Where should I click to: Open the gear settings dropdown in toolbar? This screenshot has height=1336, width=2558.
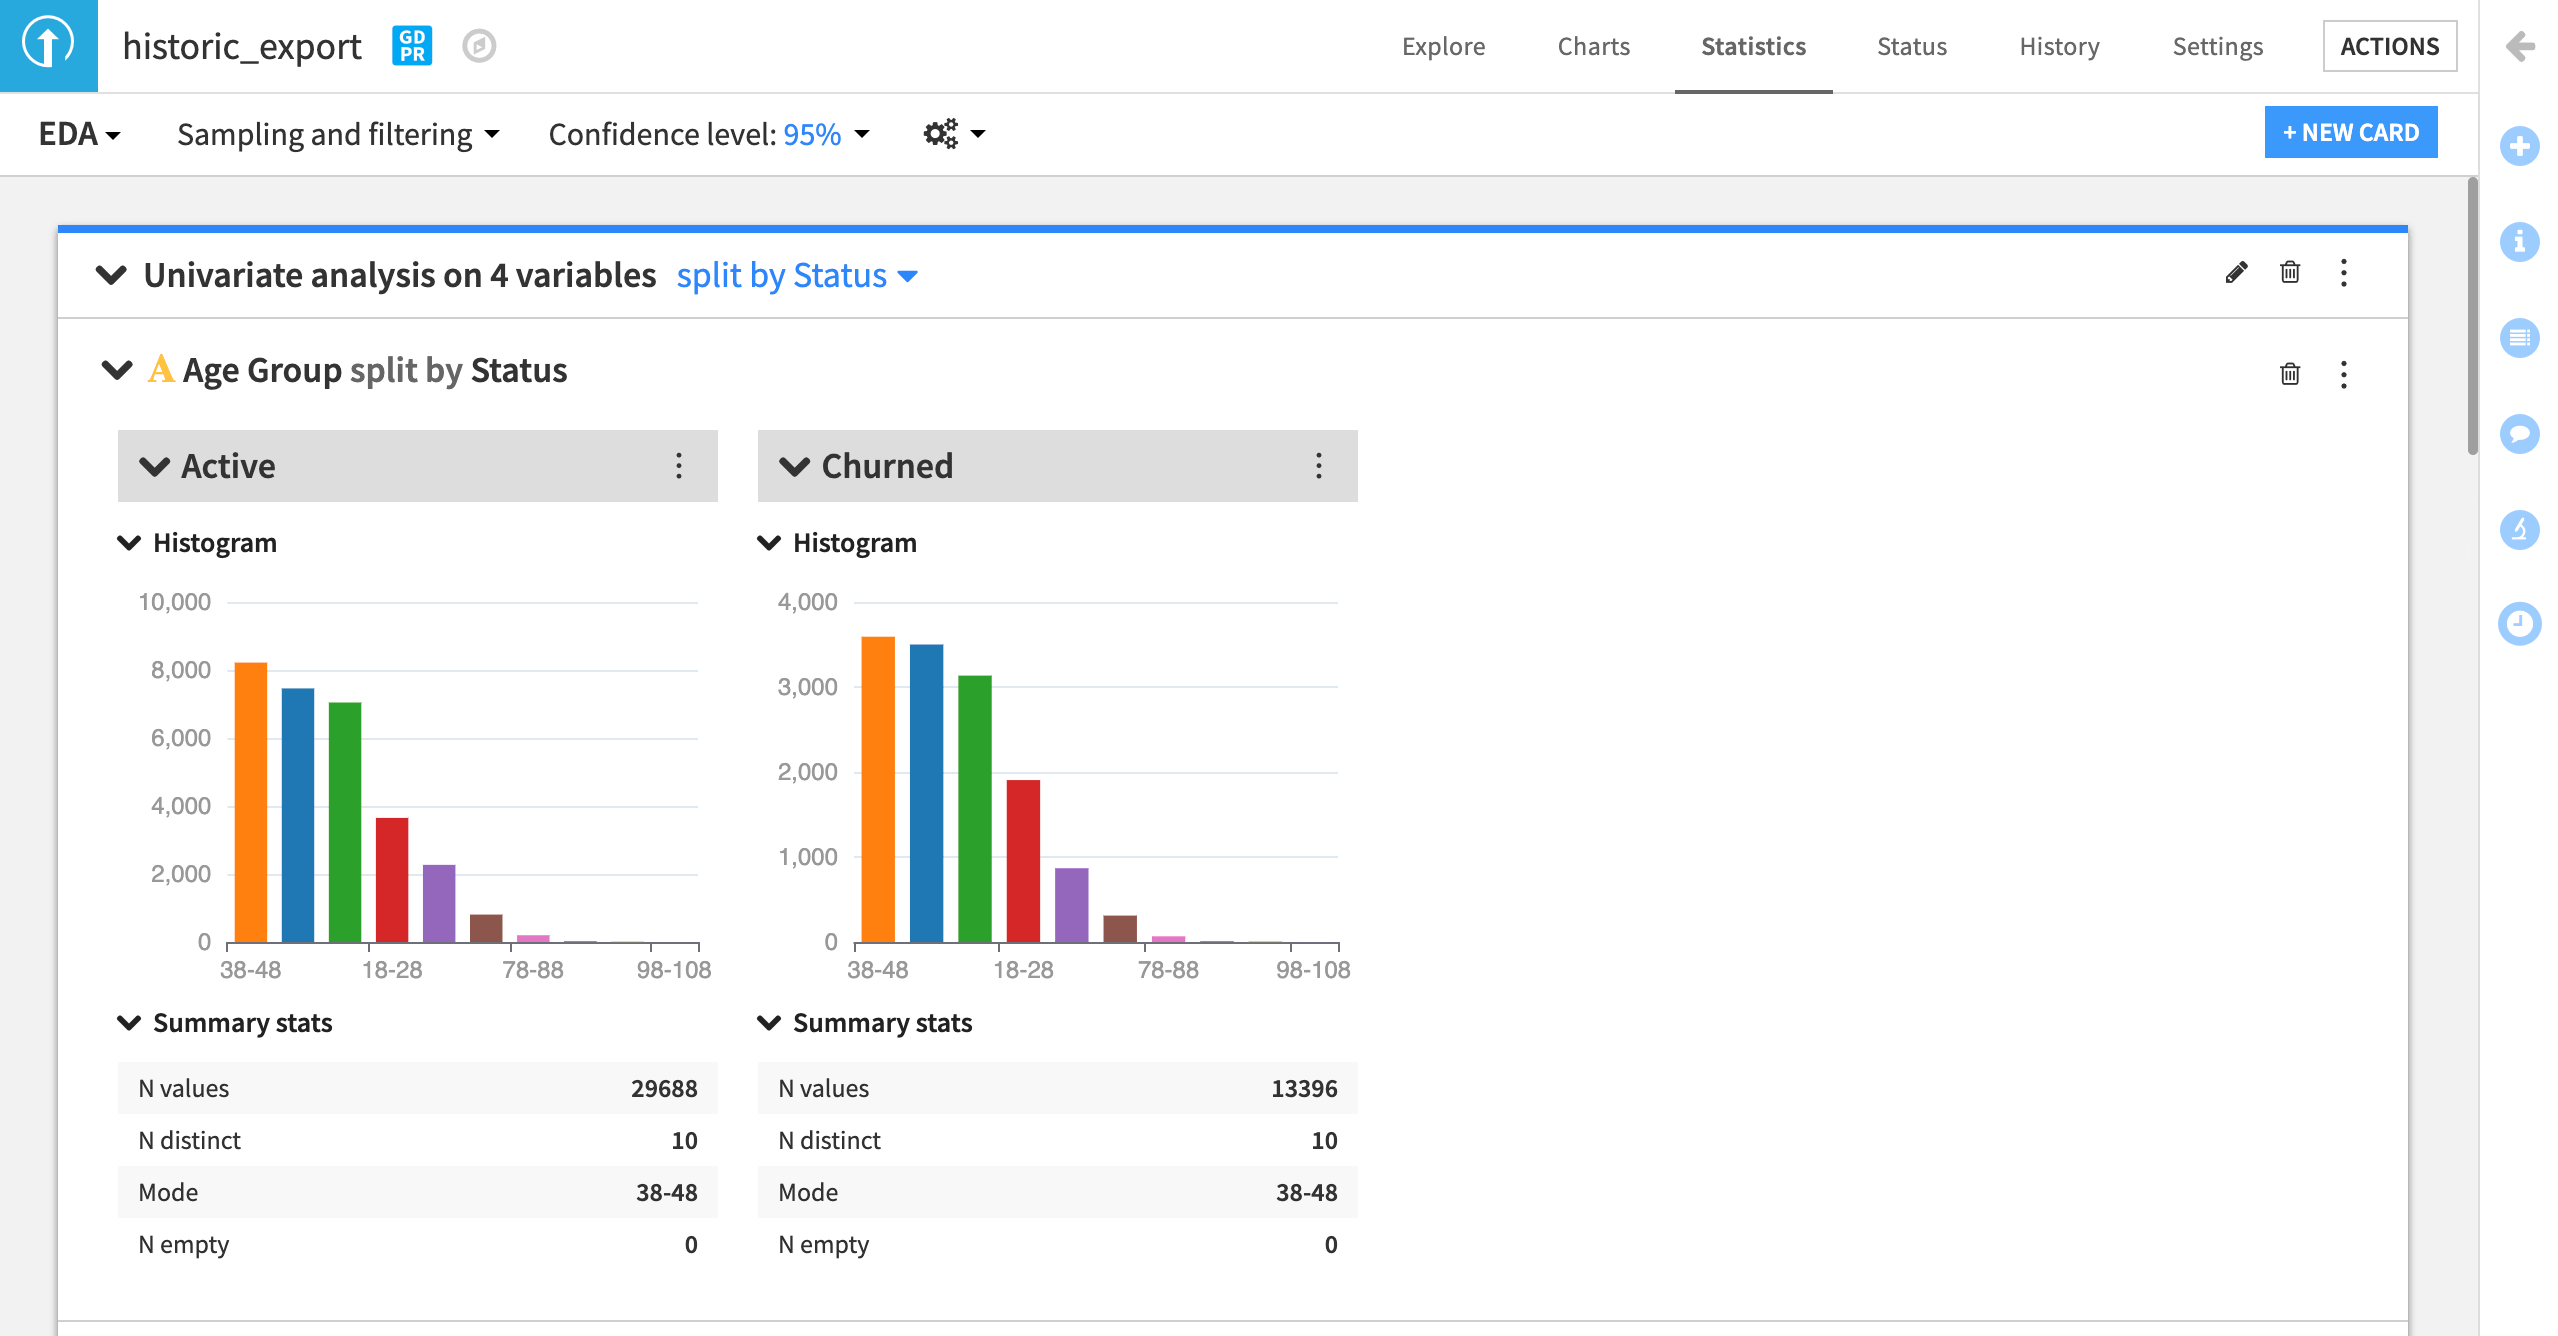954,133
